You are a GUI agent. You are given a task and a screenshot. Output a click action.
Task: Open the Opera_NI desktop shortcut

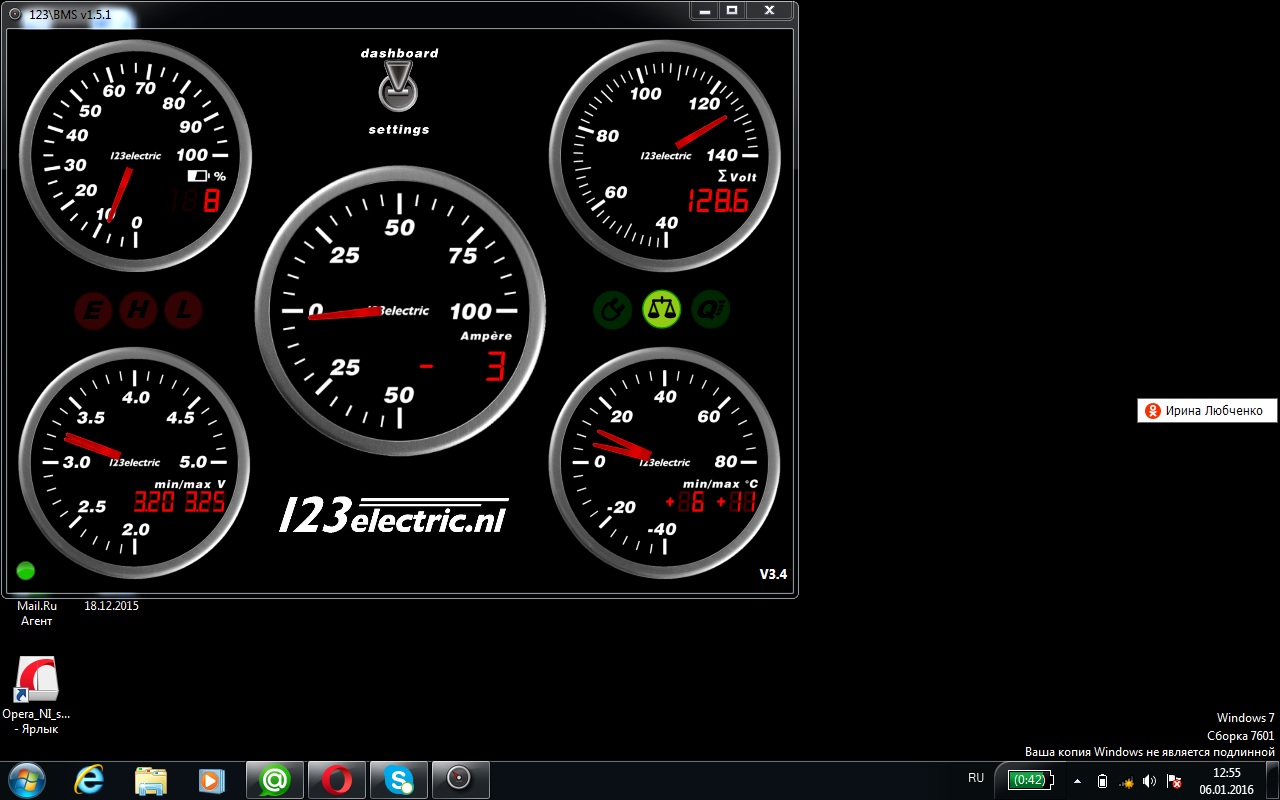(x=36, y=684)
